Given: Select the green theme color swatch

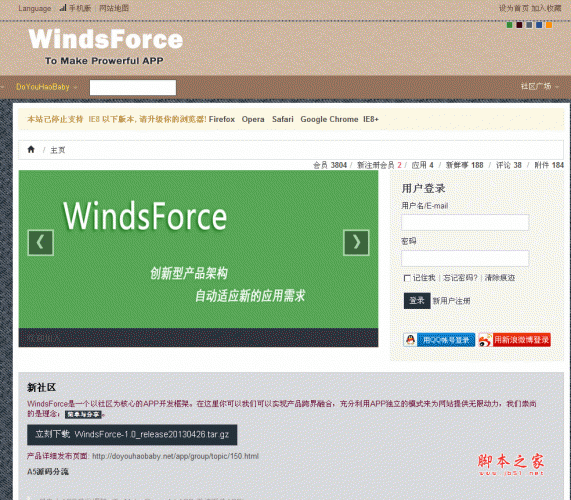Looking at the screenshot, I should 509,25.
